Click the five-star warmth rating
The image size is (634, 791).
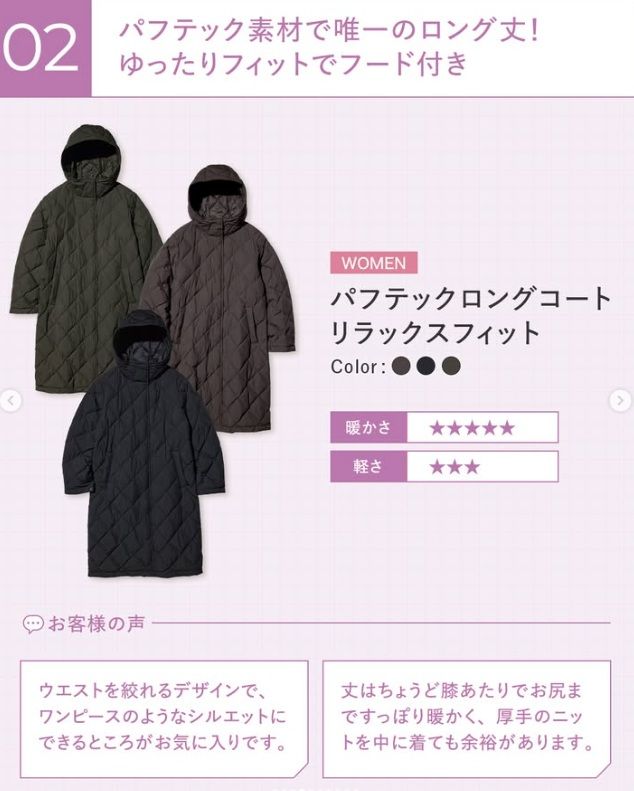472,428
